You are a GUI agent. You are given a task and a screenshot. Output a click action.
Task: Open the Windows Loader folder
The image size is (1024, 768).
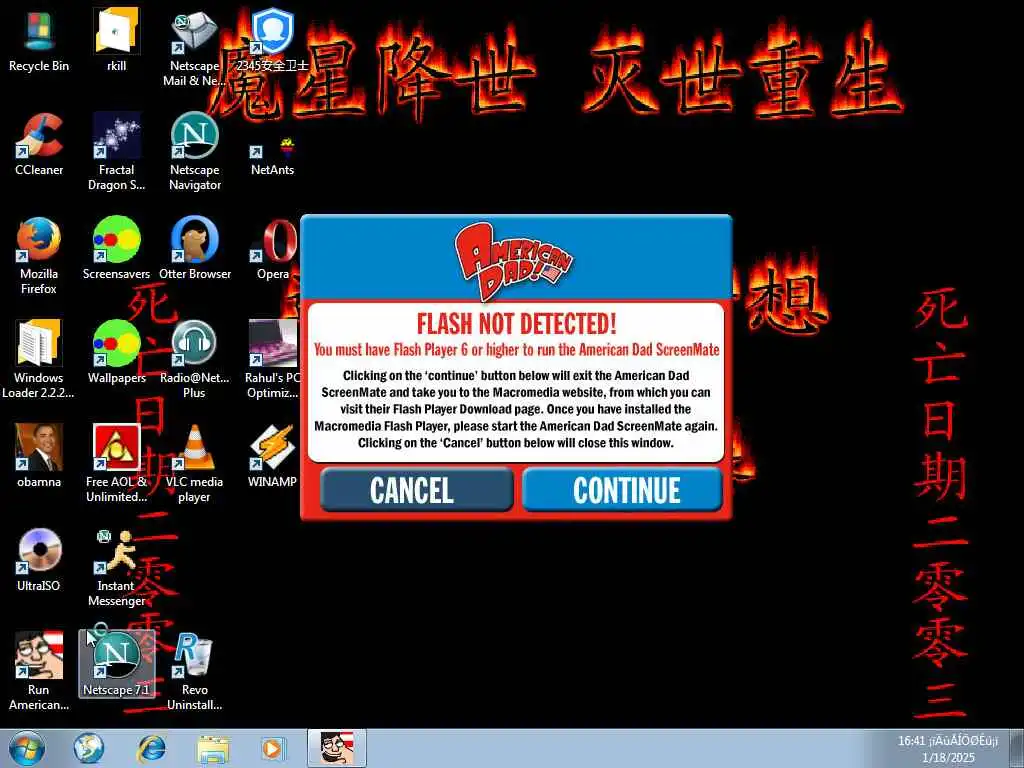click(39, 359)
